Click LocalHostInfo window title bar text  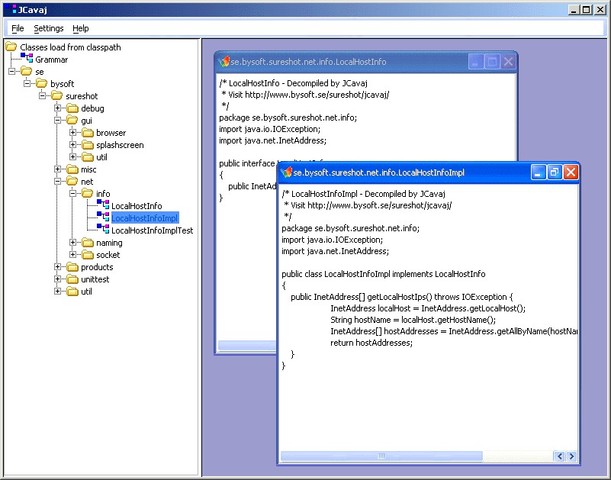[308, 62]
